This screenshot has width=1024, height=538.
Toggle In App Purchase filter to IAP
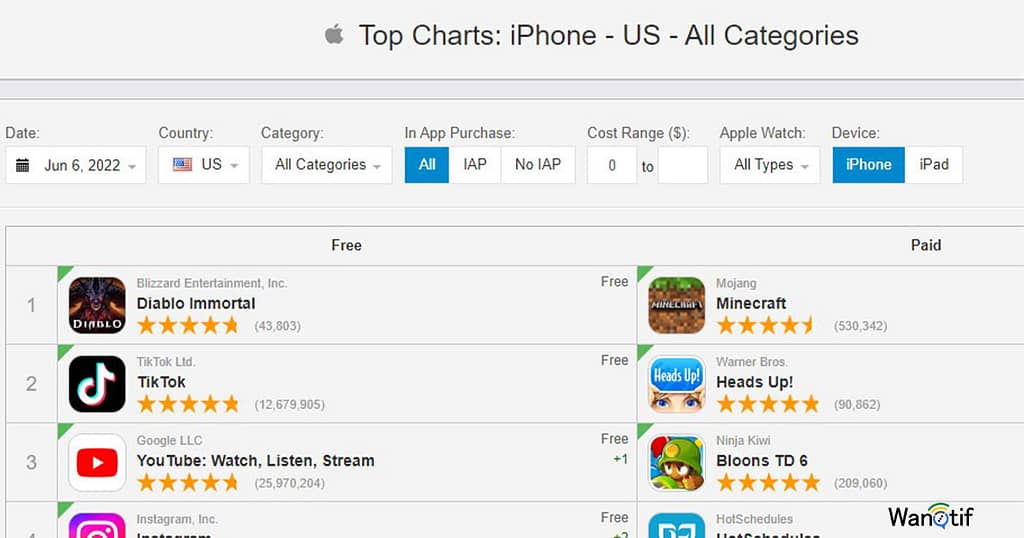coord(475,165)
